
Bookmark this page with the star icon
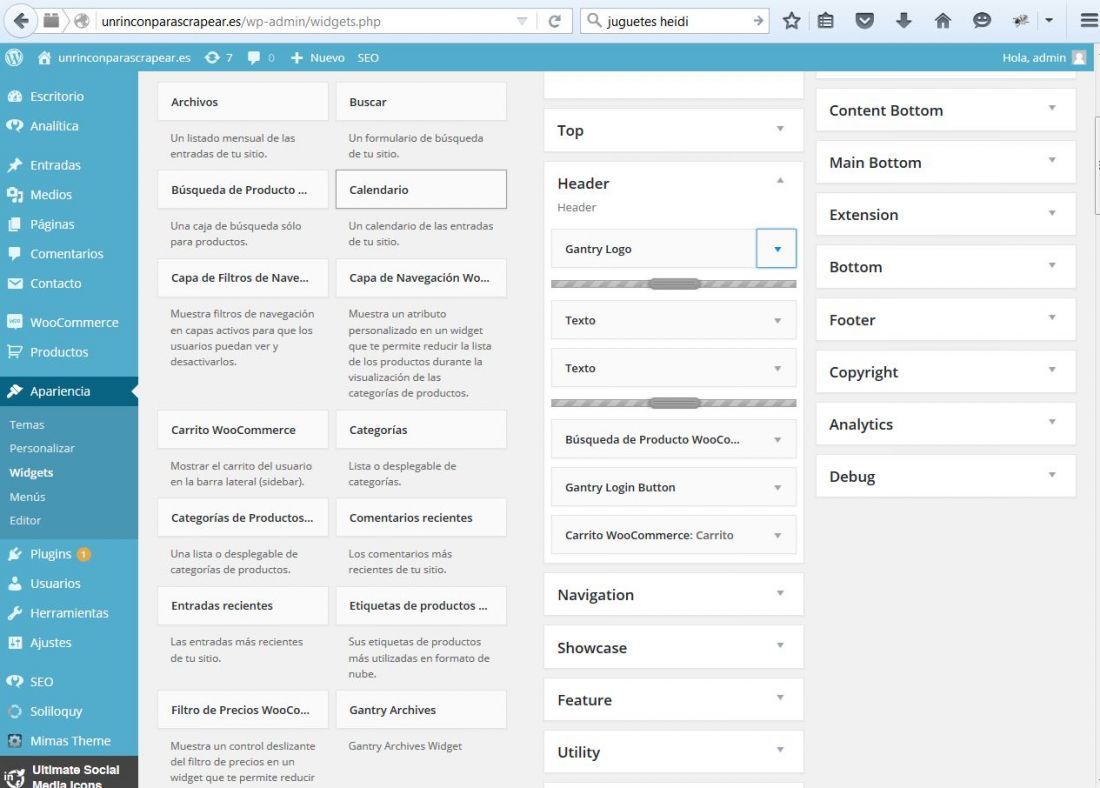[791, 21]
